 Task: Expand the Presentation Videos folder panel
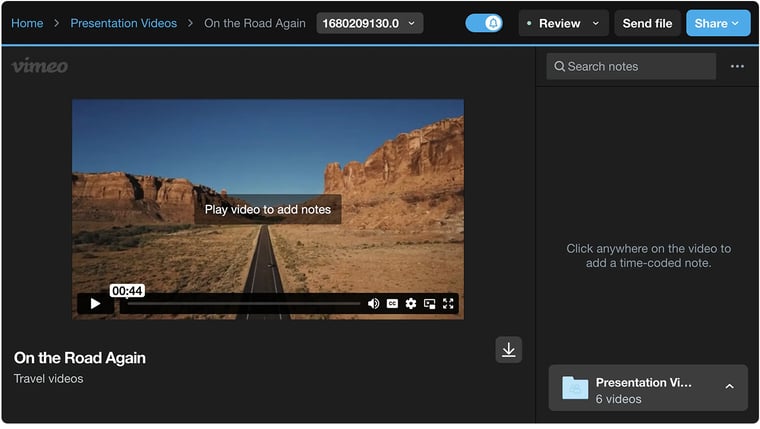click(729, 387)
